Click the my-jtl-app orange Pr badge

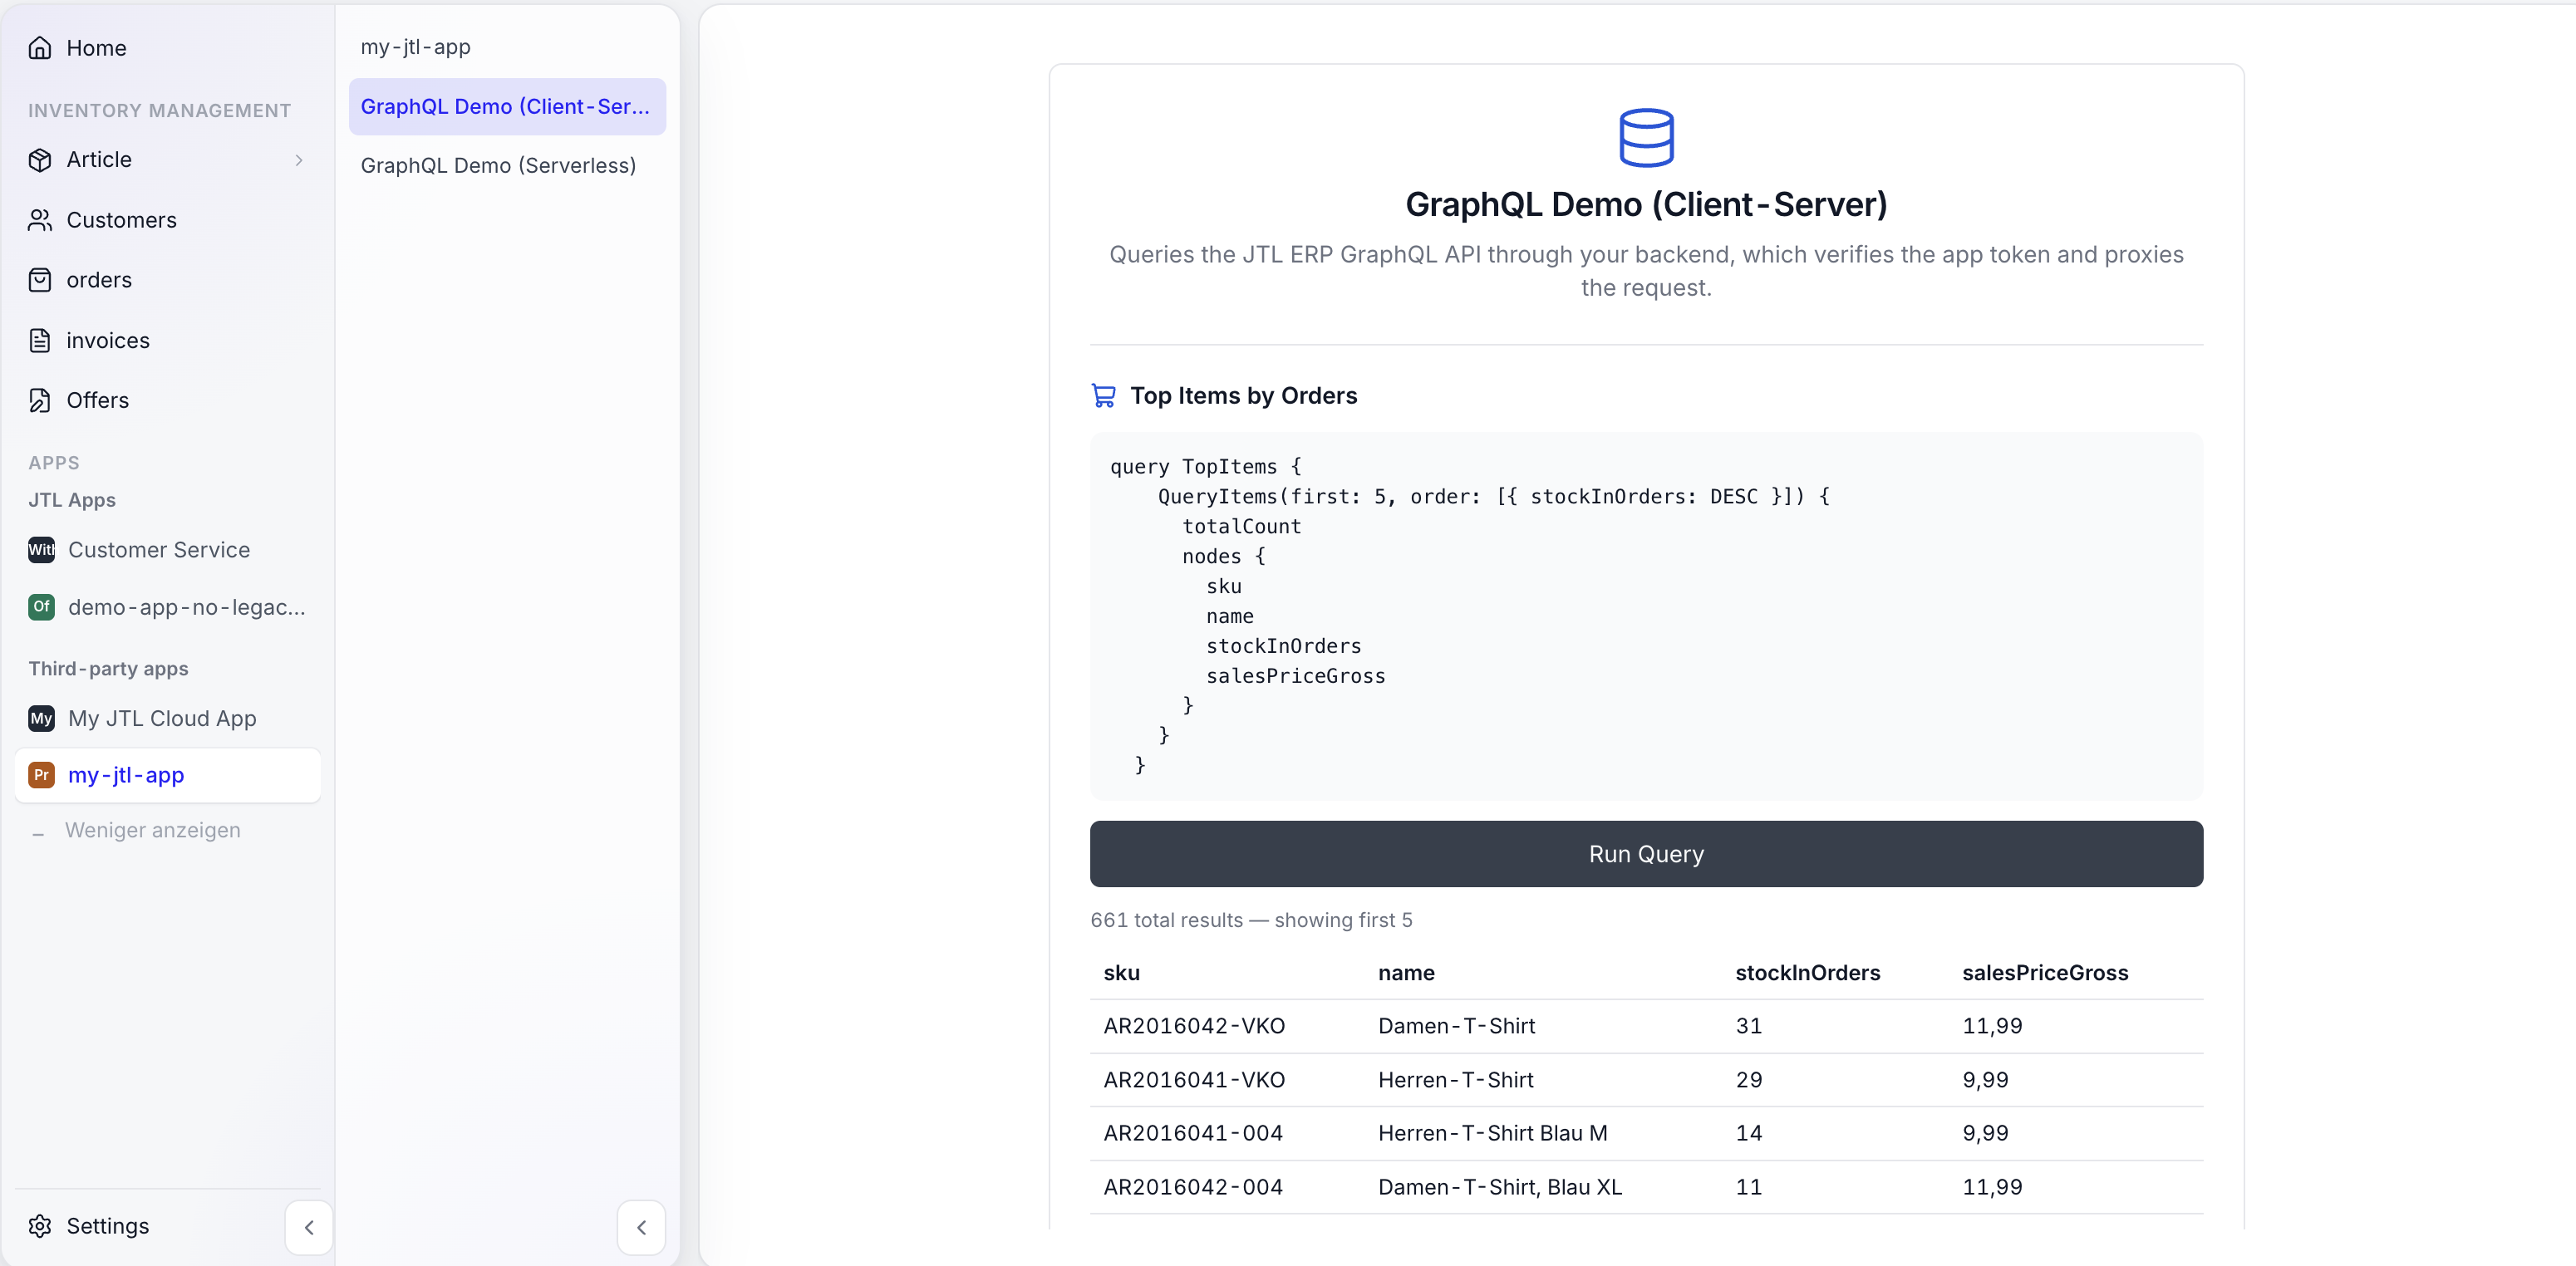[41, 775]
